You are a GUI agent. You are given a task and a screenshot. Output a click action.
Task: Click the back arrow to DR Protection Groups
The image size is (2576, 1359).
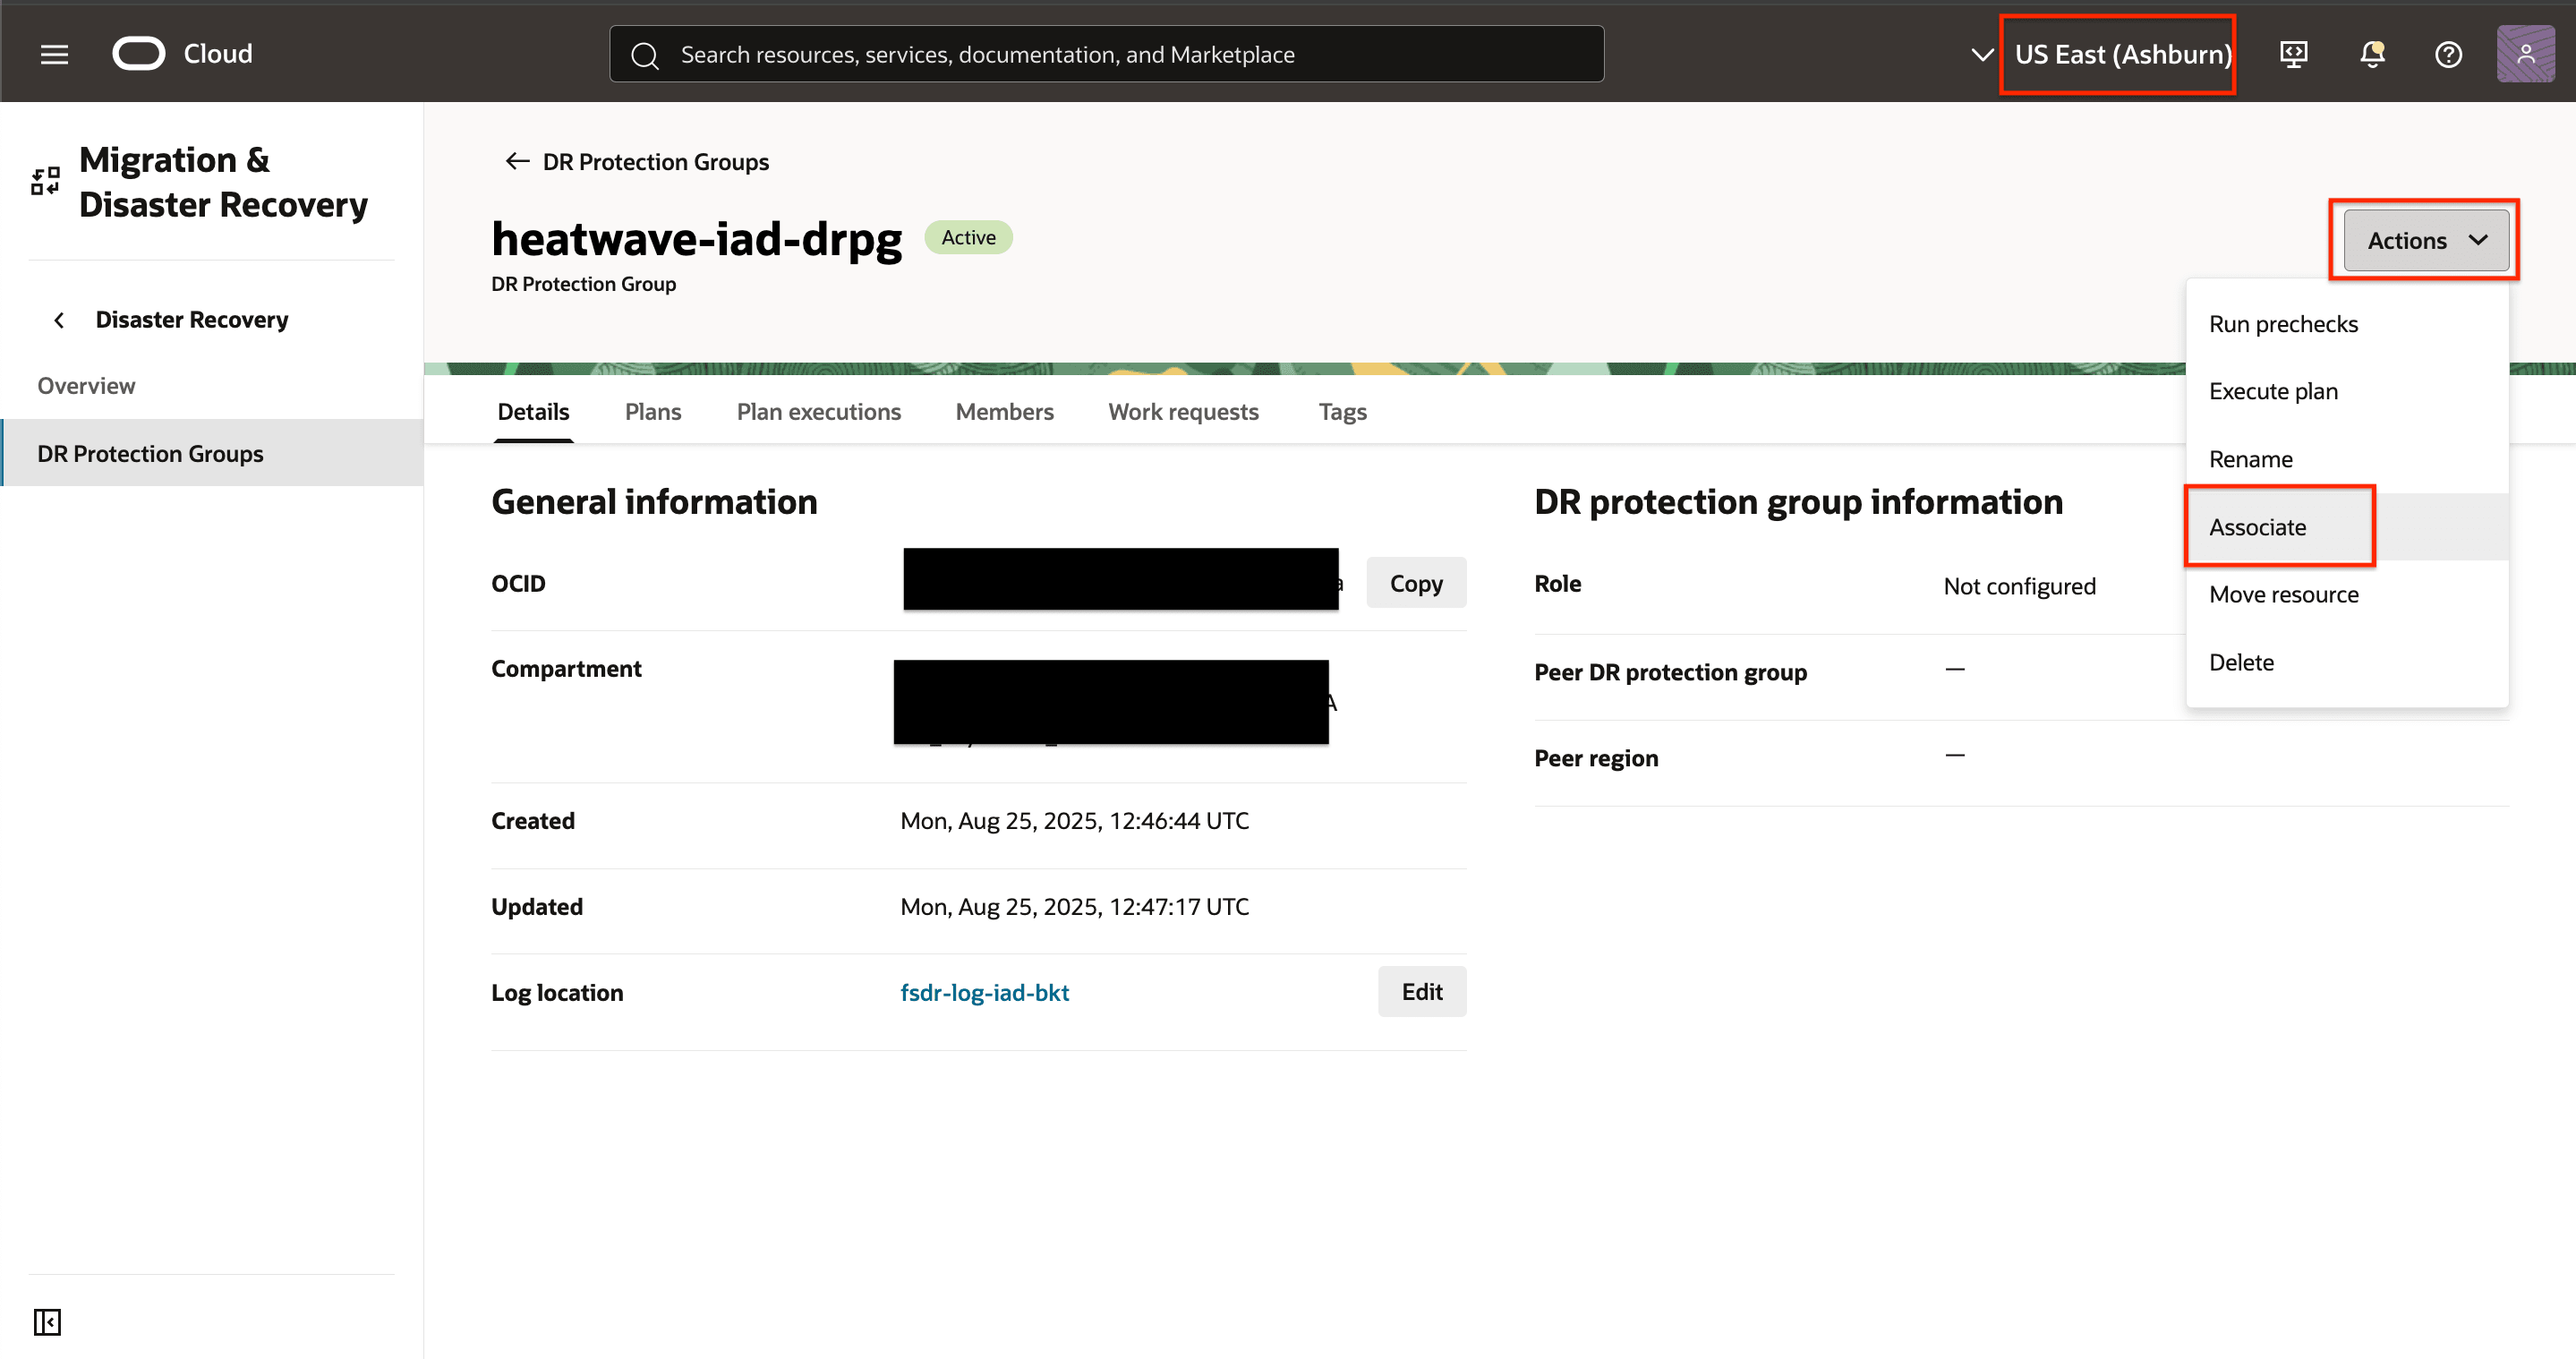pos(517,161)
